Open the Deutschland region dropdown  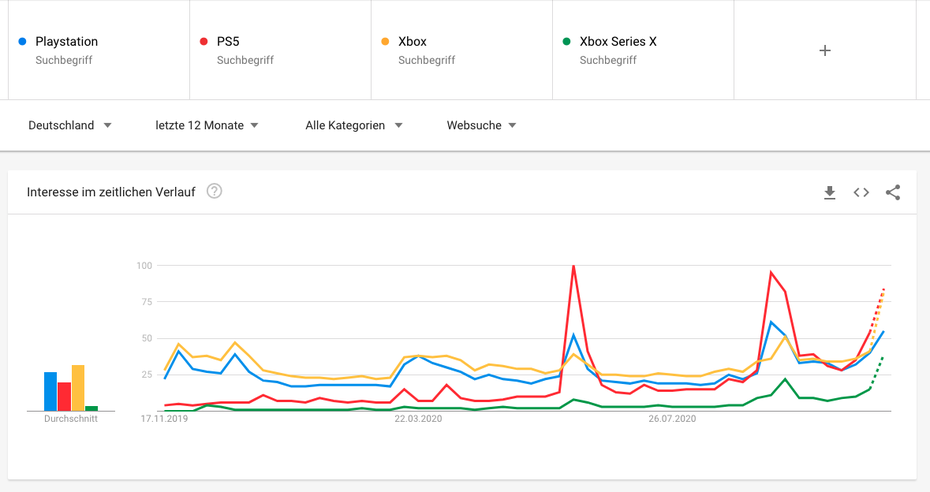70,125
